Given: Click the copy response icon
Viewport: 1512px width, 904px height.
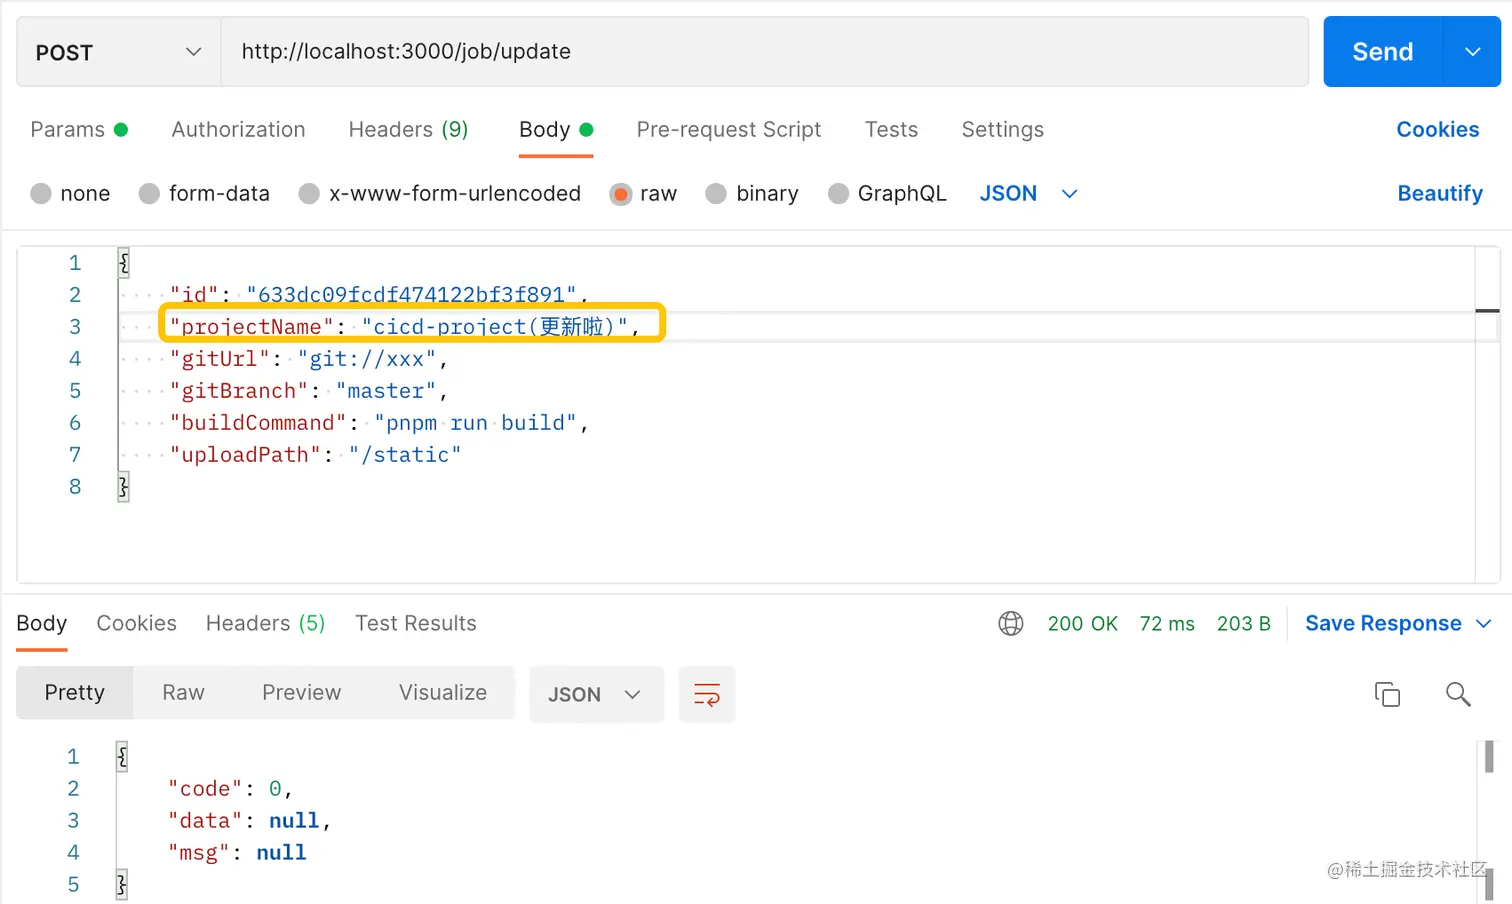Looking at the screenshot, I should coord(1387,694).
